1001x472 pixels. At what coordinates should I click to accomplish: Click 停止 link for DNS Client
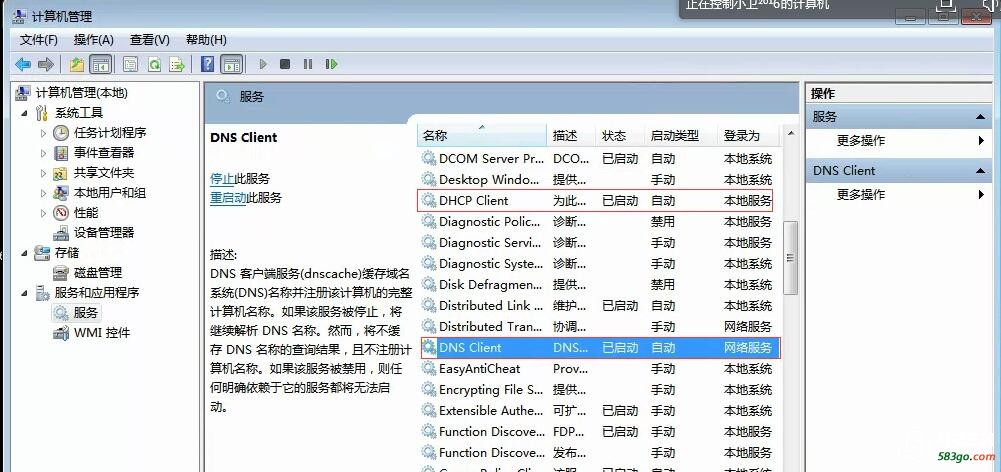[222, 178]
